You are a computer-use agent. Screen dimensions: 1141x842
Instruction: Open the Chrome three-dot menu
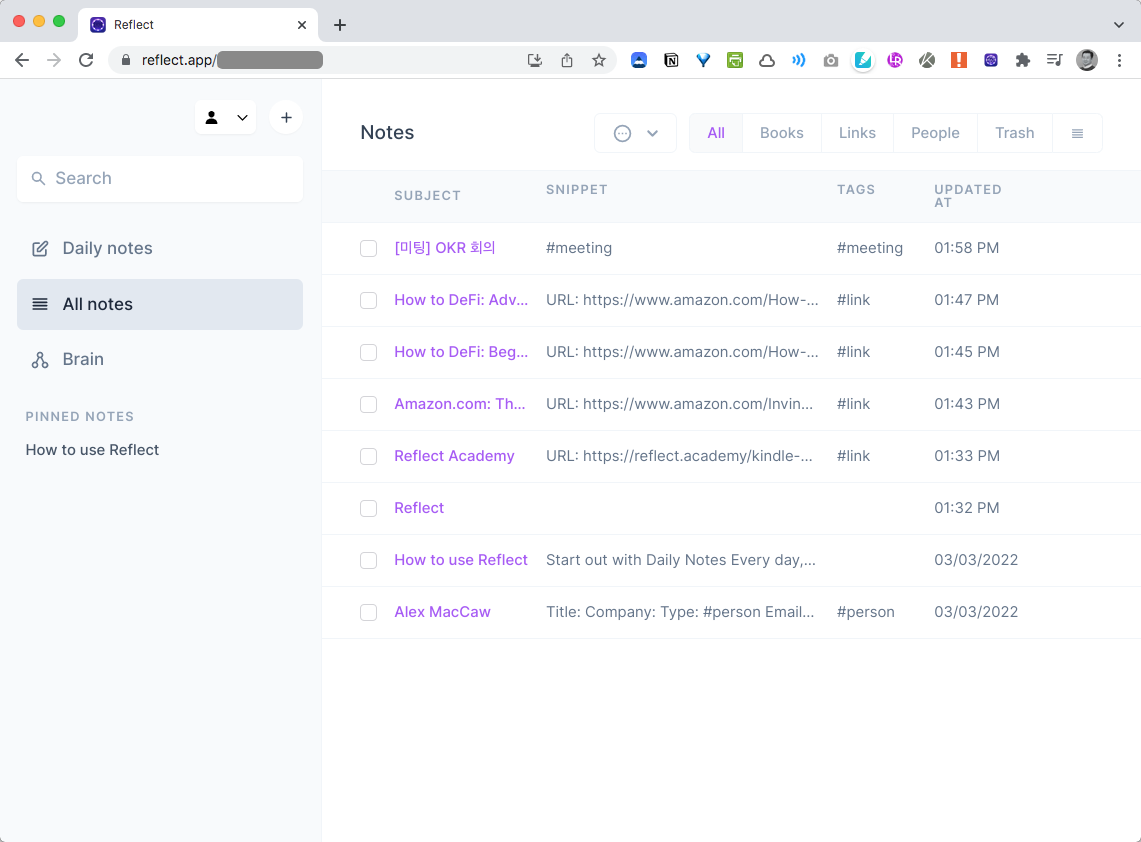click(1119, 60)
